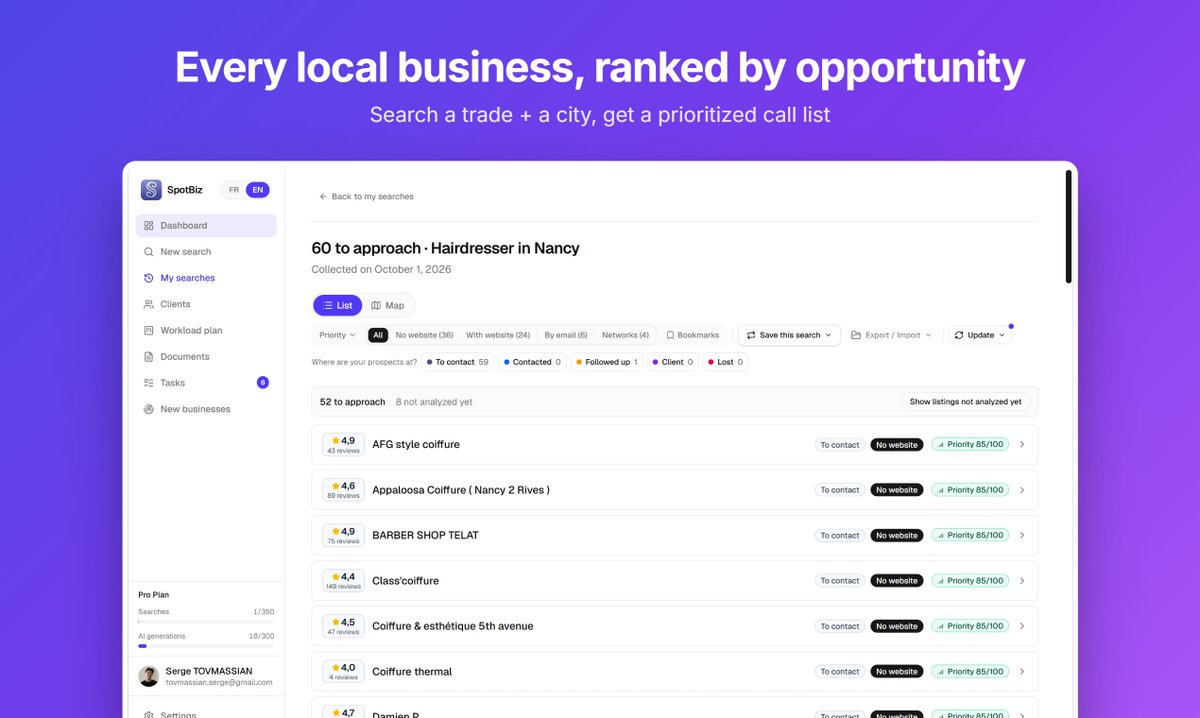Click Priority 85/100 on BARBER SHOP TELAT
The height and width of the screenshot is (718, 1200).
[x=968, y=535]
